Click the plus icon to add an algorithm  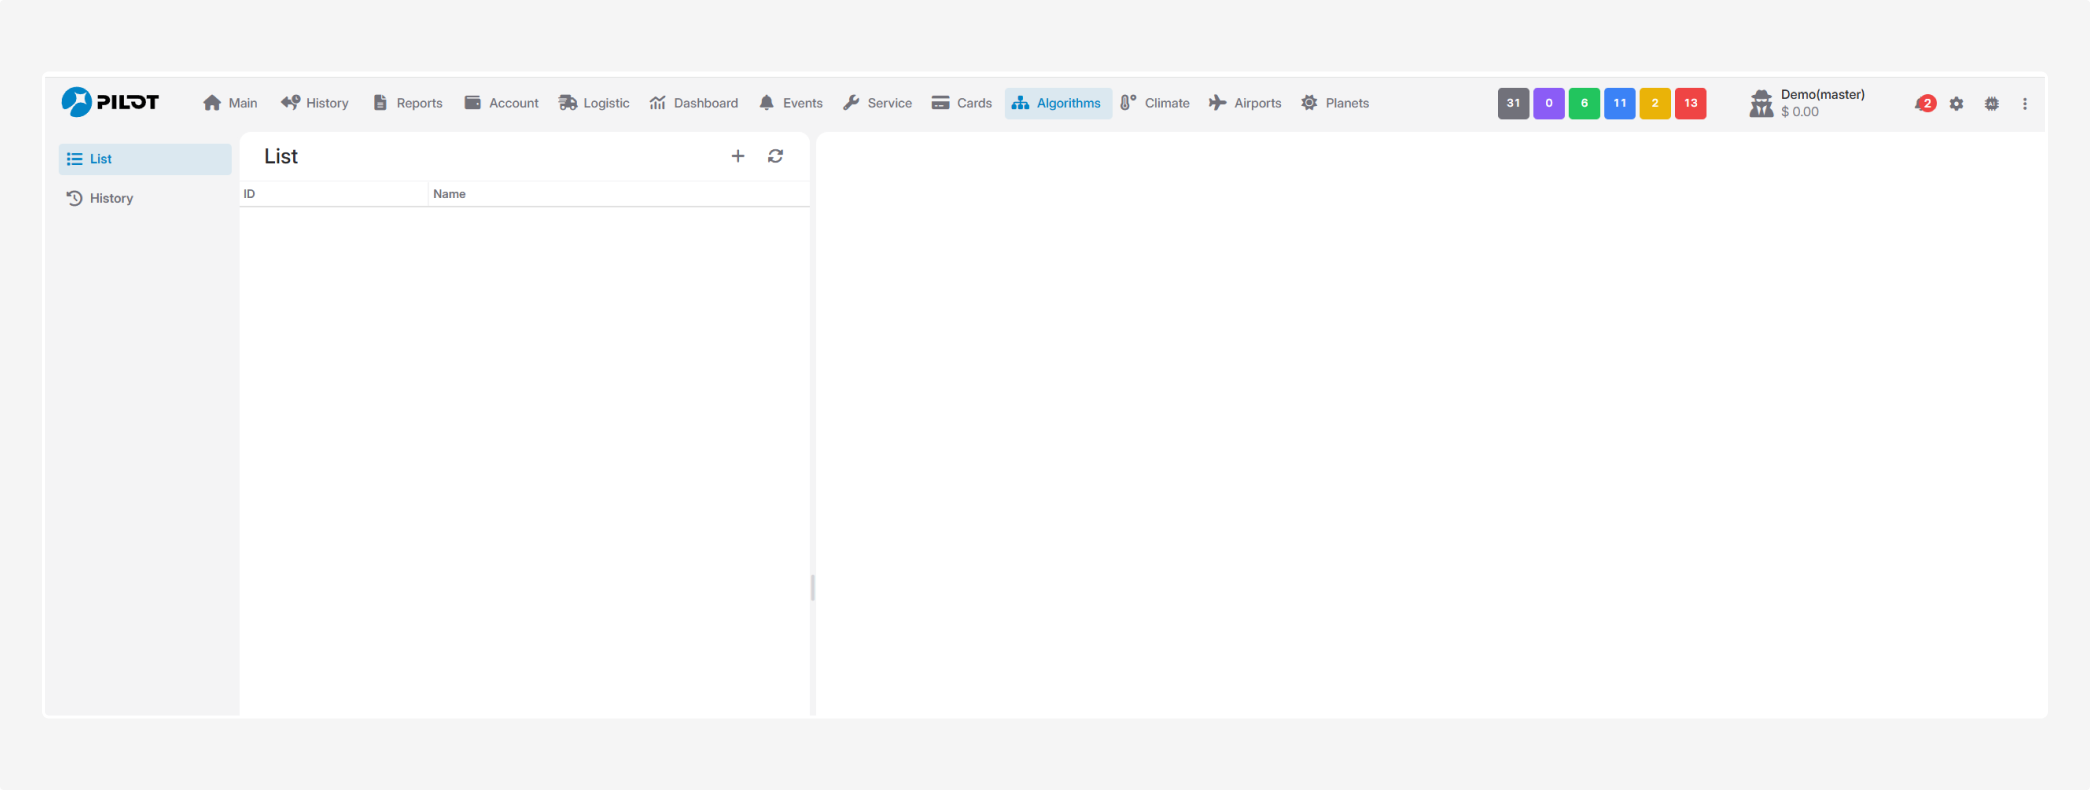[x=738, y=156]
